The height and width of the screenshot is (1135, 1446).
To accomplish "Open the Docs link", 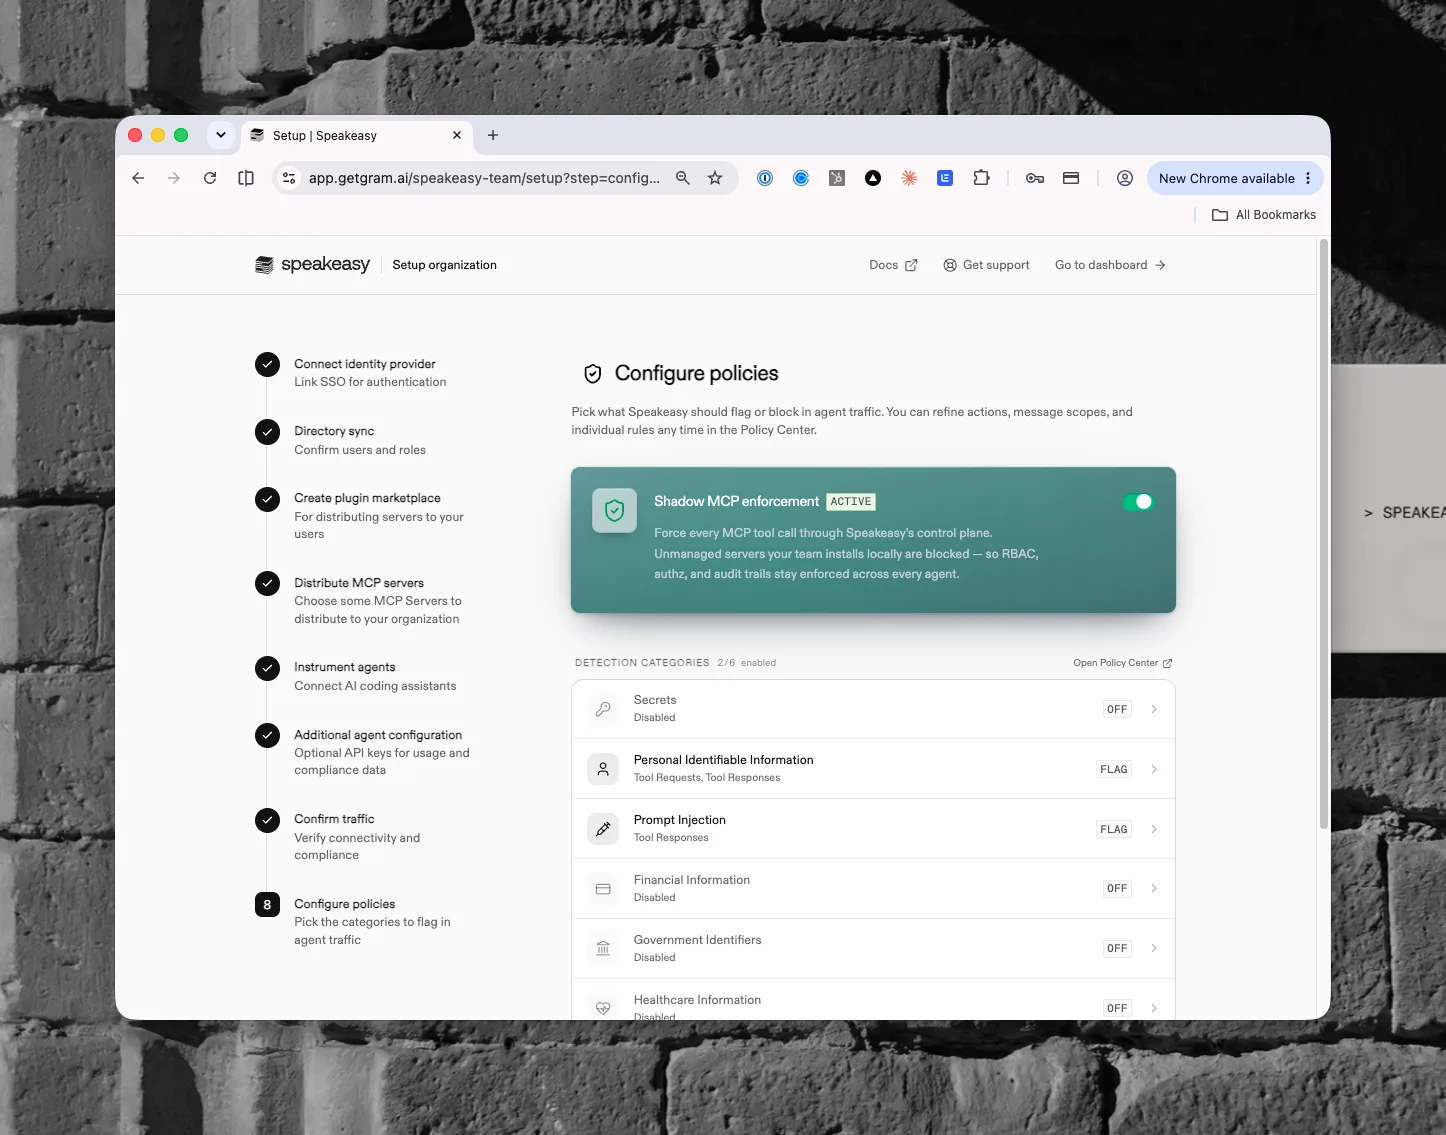I will pos(893,265).
